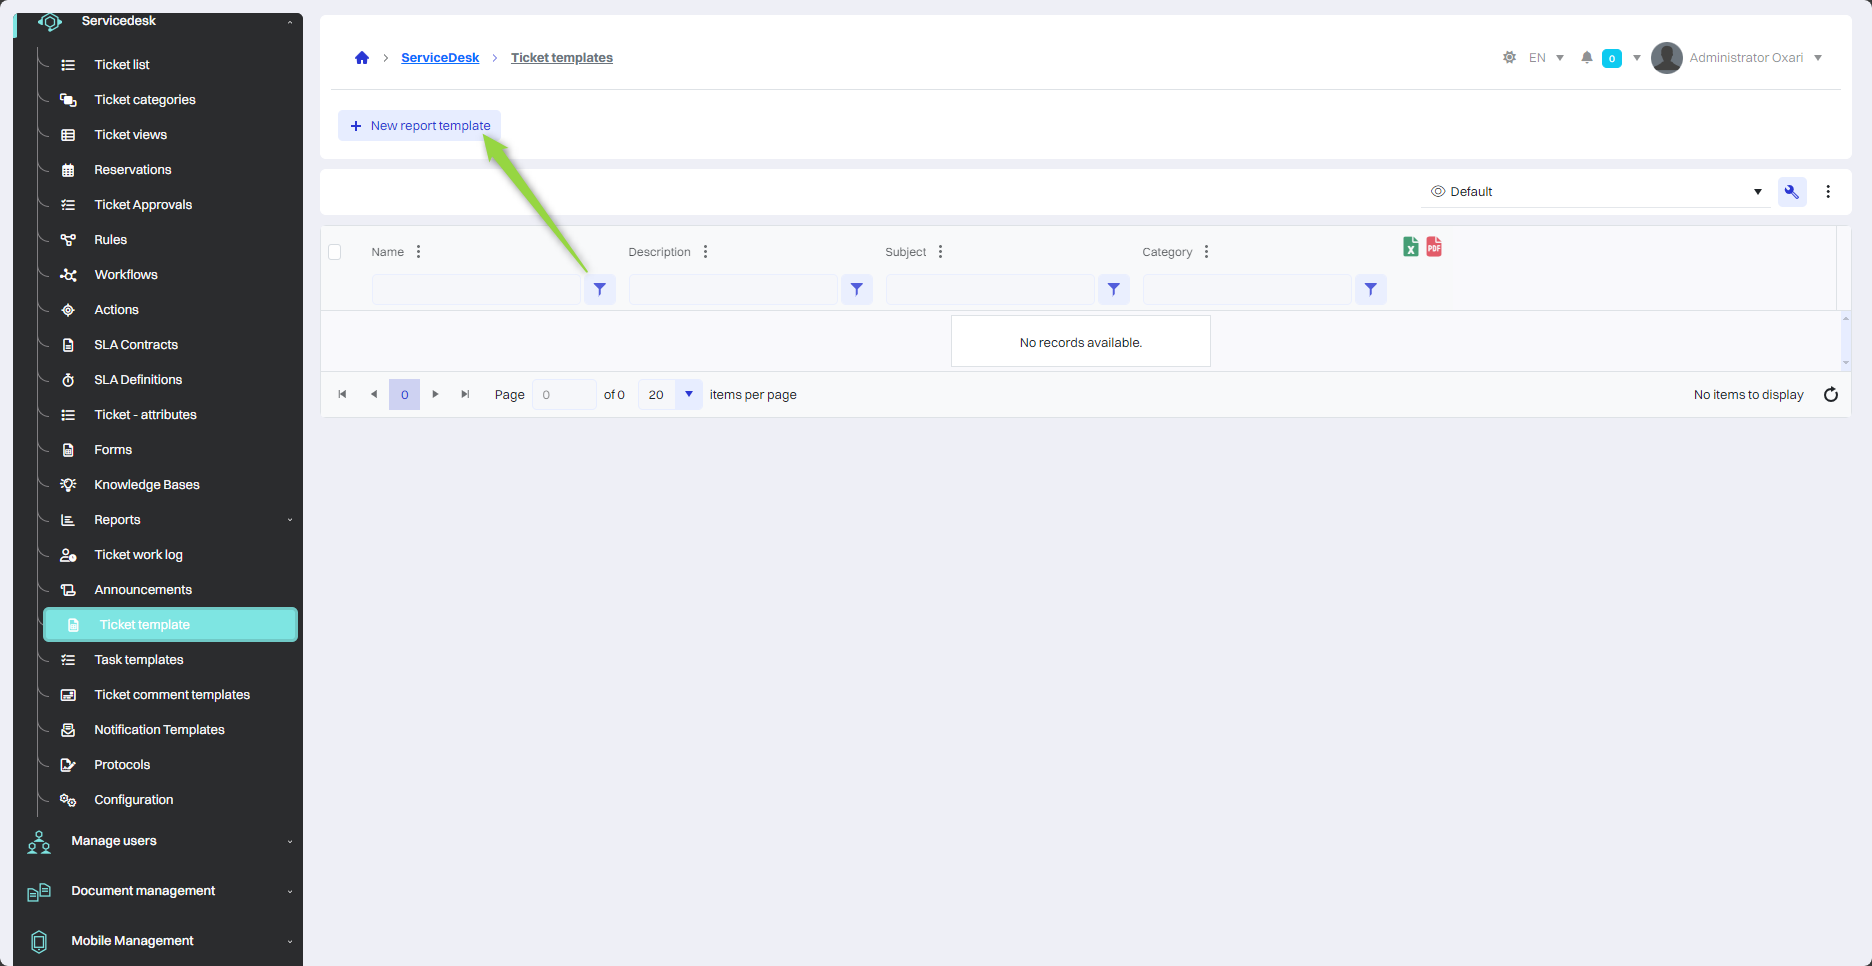Open Ticket list in sidebar
Viewport: 1872px width, 966px height.
point(122,65)
